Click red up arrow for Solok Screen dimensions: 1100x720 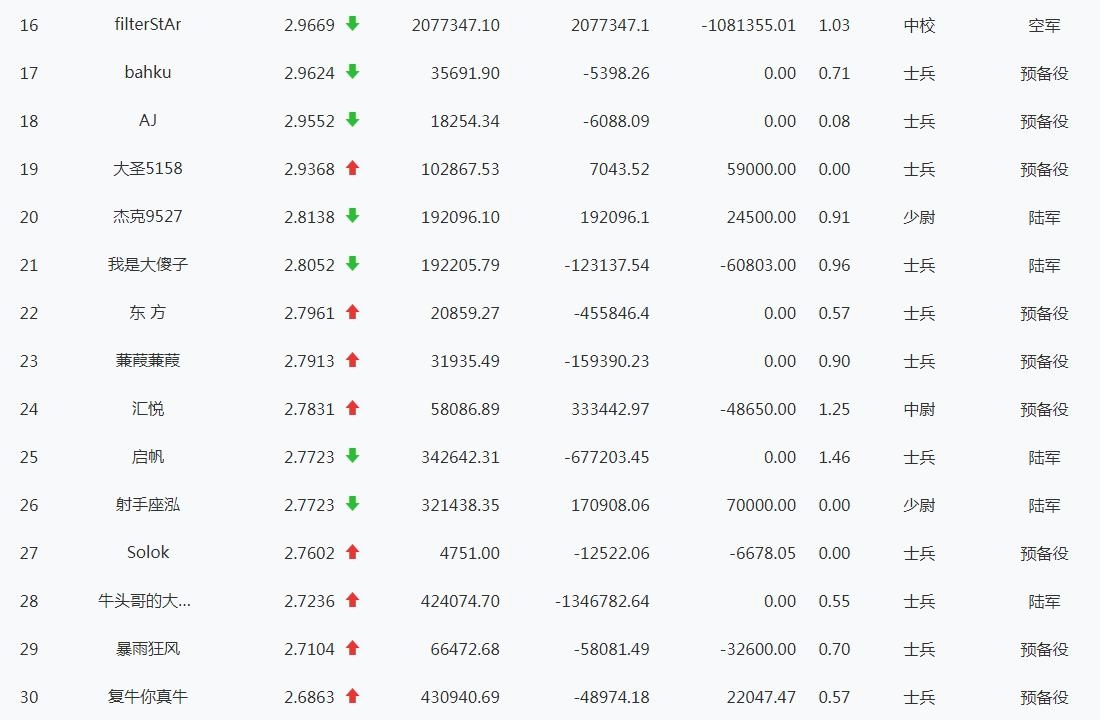[x=352, y=552]
